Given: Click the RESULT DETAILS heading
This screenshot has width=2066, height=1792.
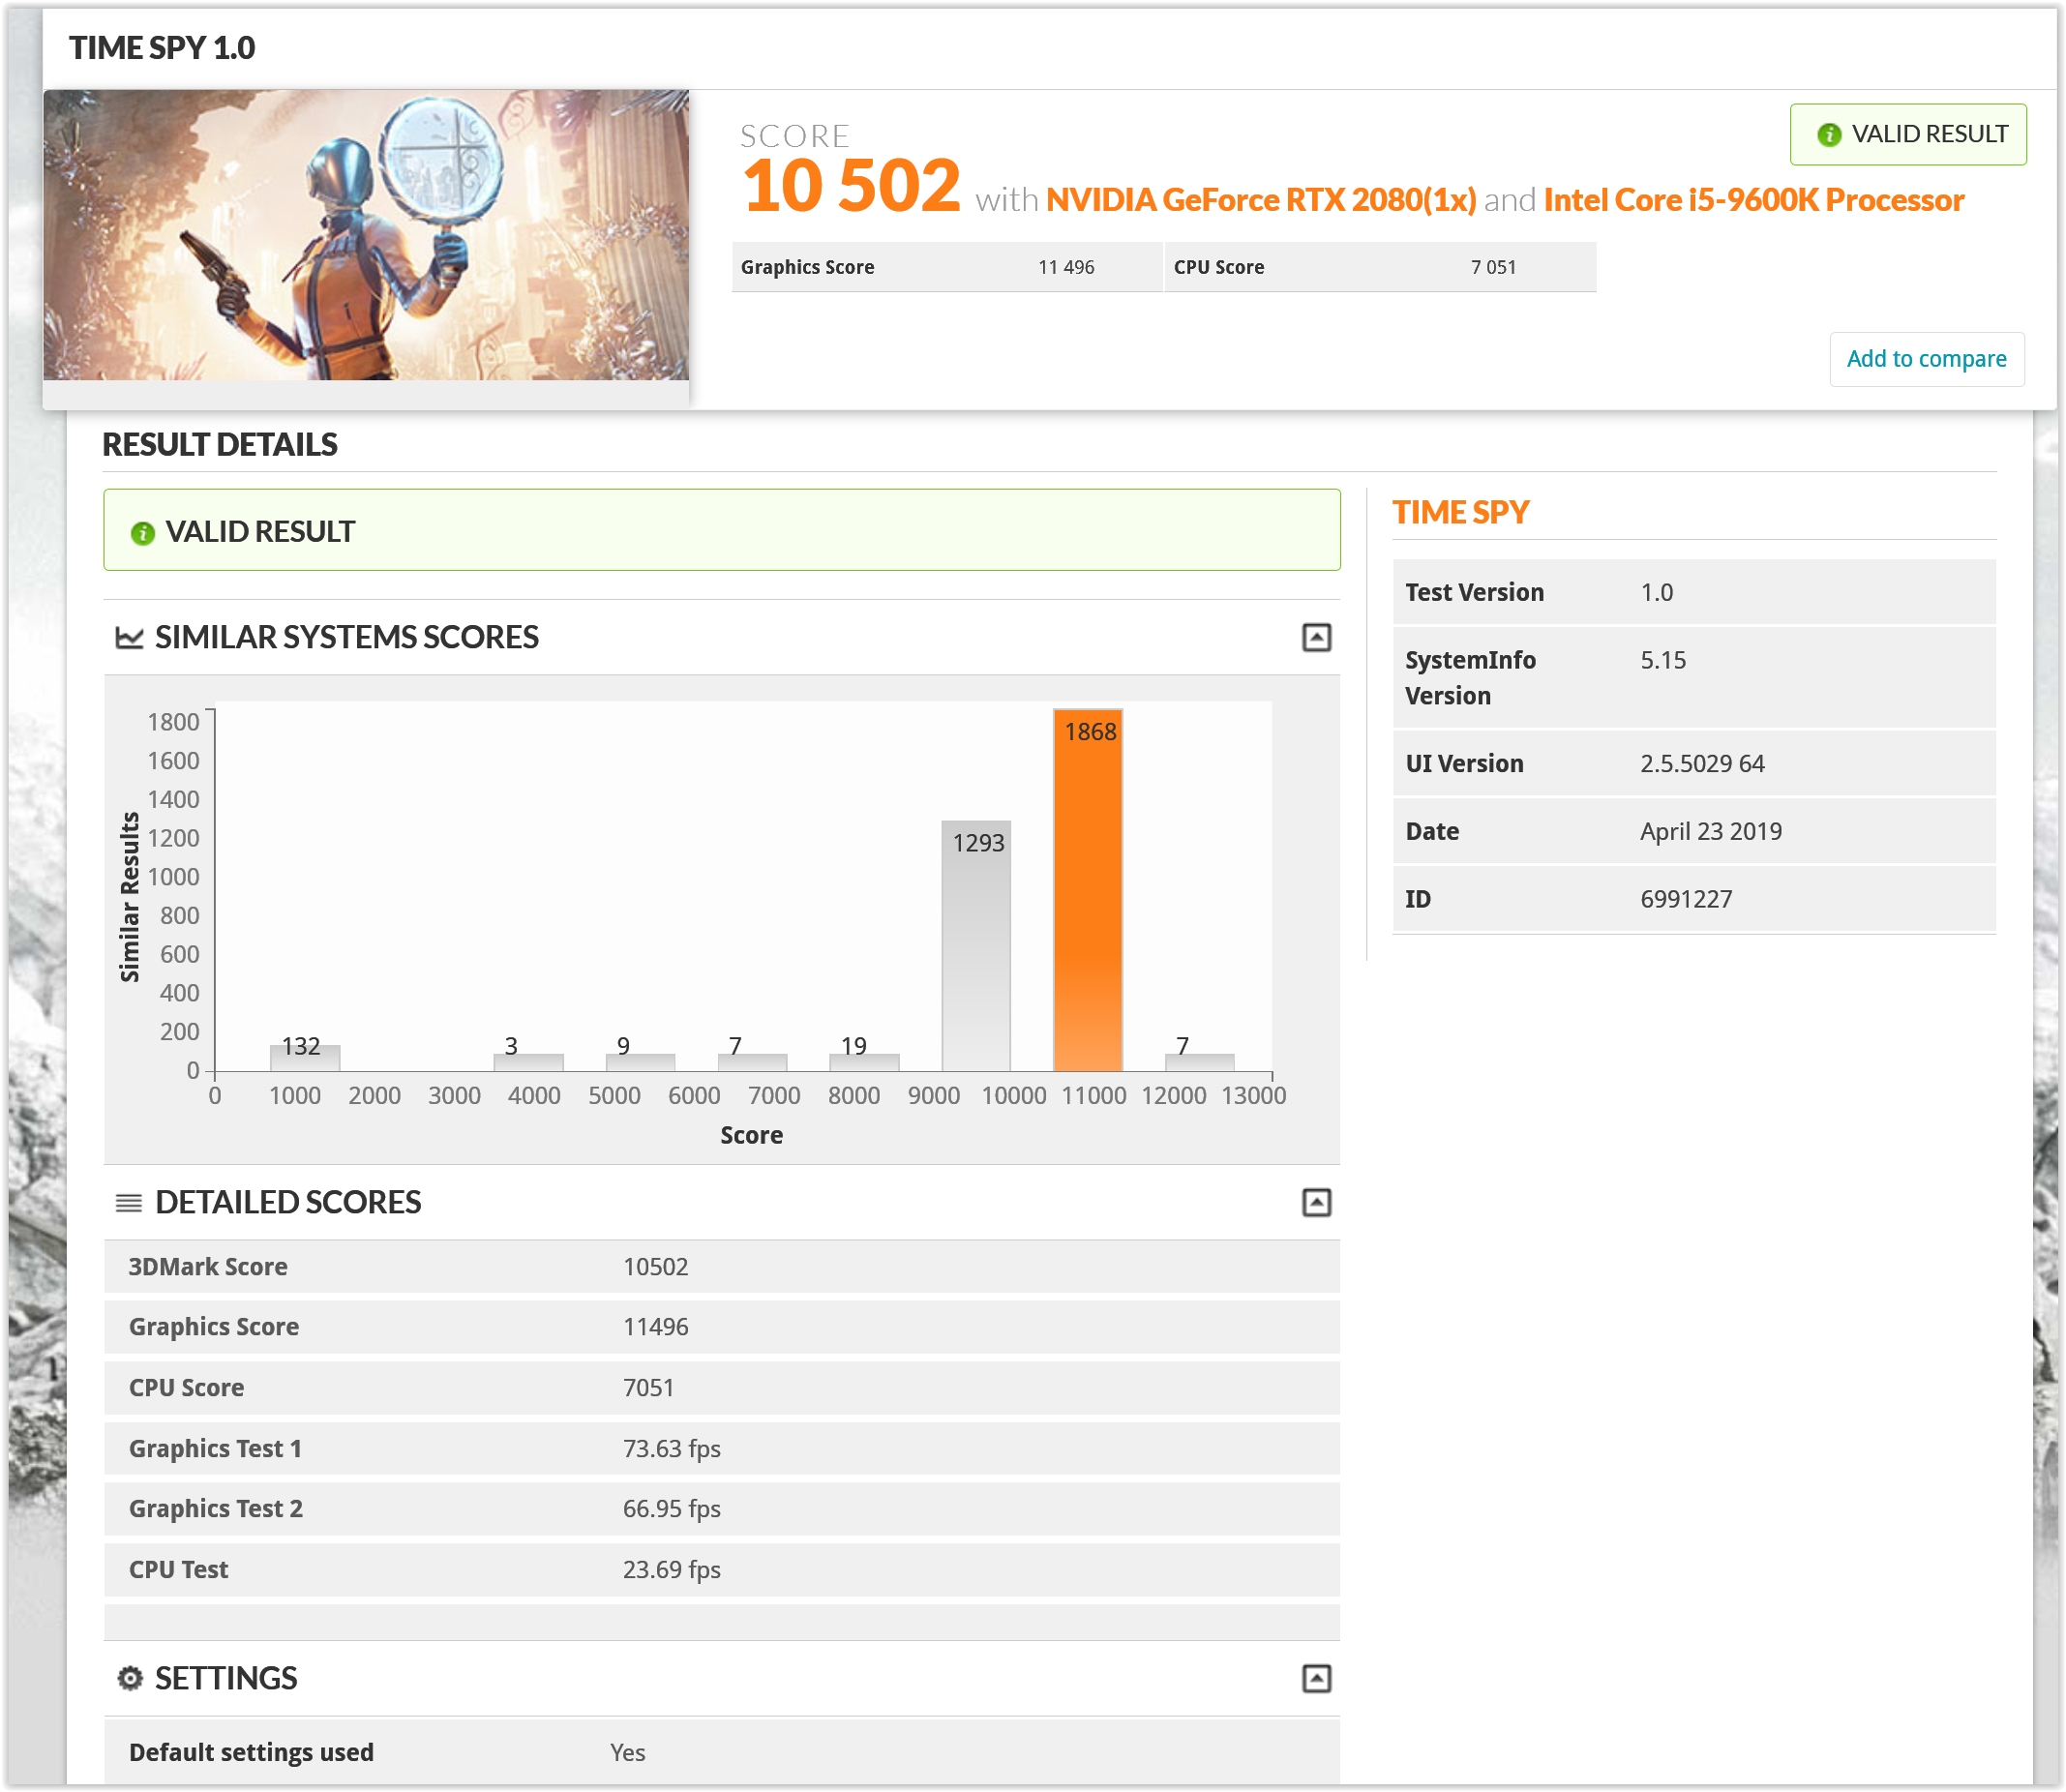Looking at the screenshot, I should tap(220, 445).
